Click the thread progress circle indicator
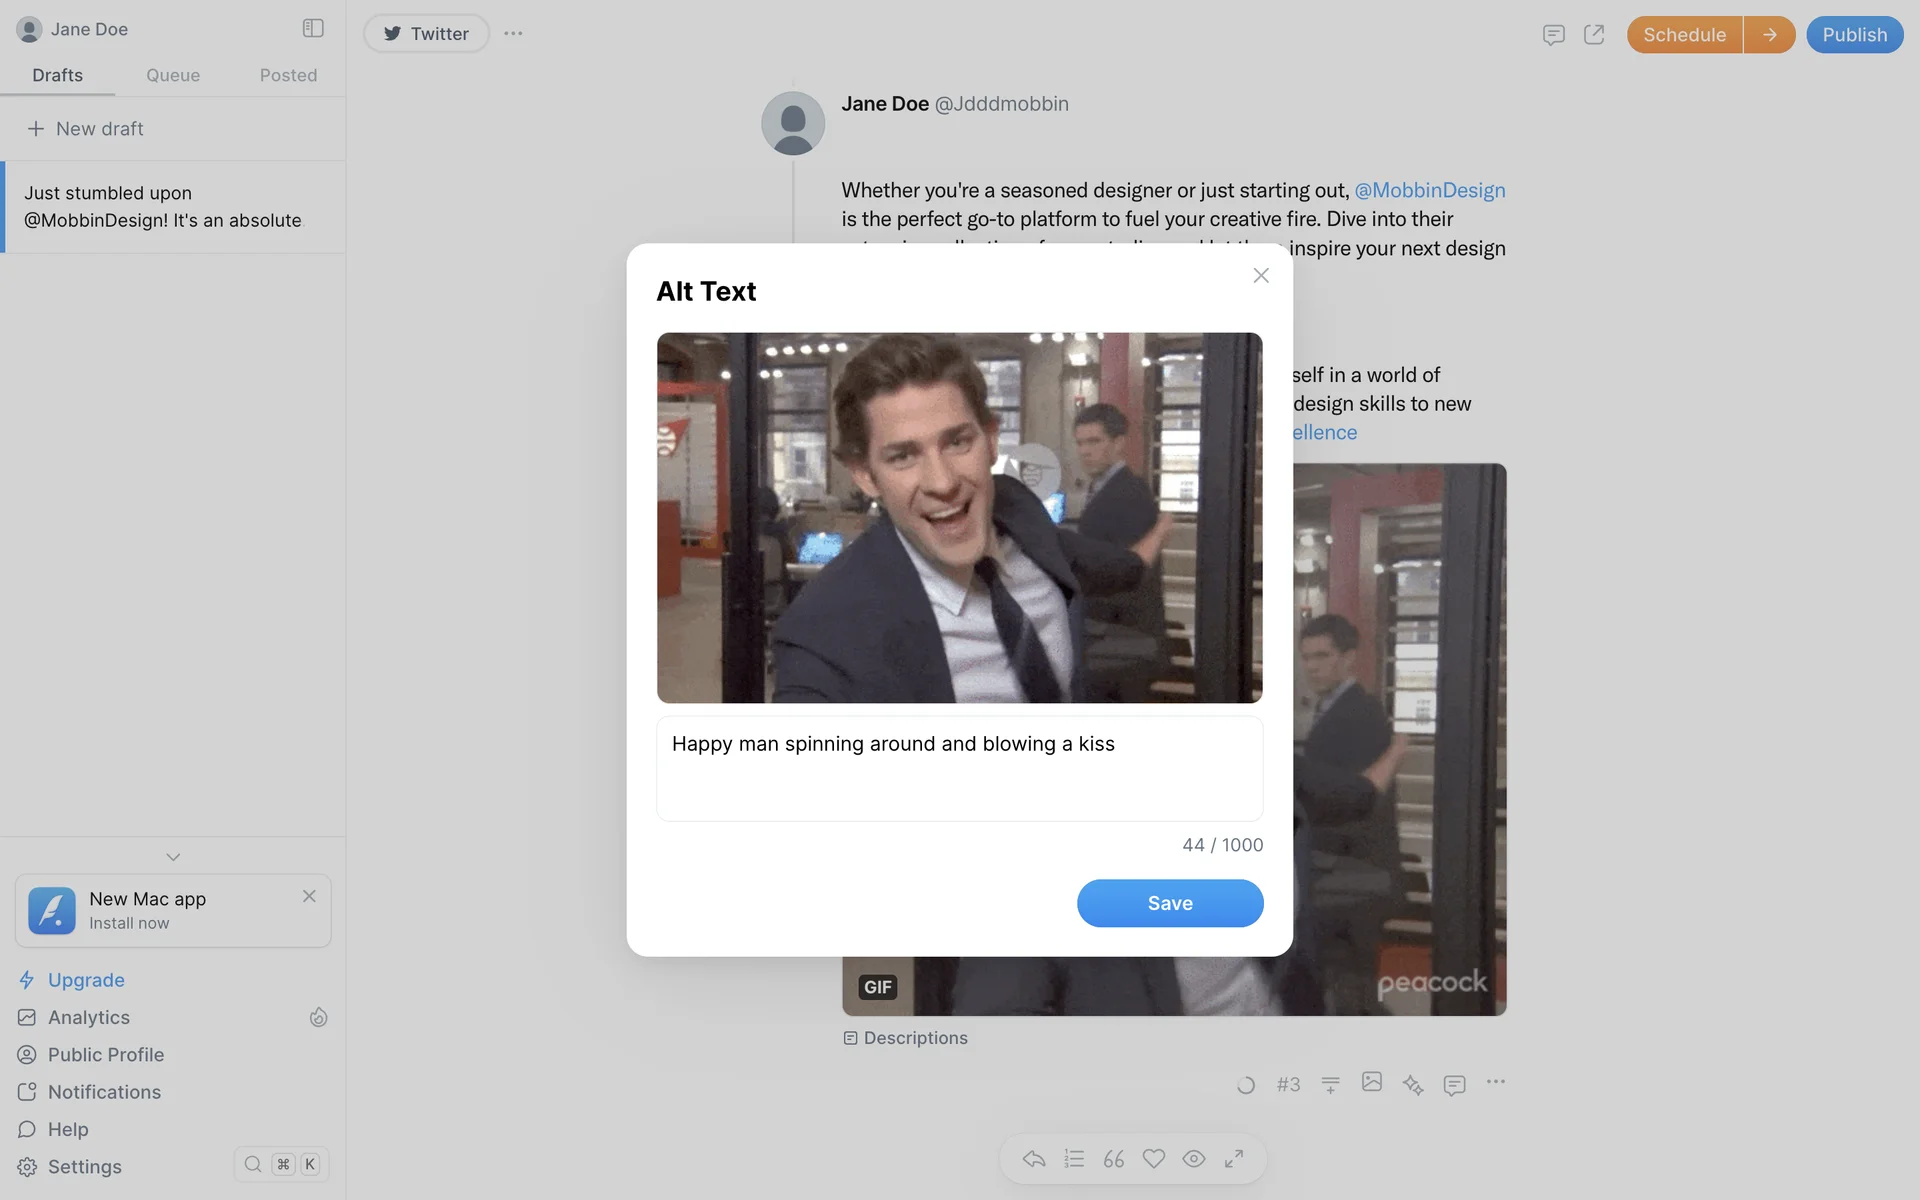1920x1200 pixels. [1245, 1085]
